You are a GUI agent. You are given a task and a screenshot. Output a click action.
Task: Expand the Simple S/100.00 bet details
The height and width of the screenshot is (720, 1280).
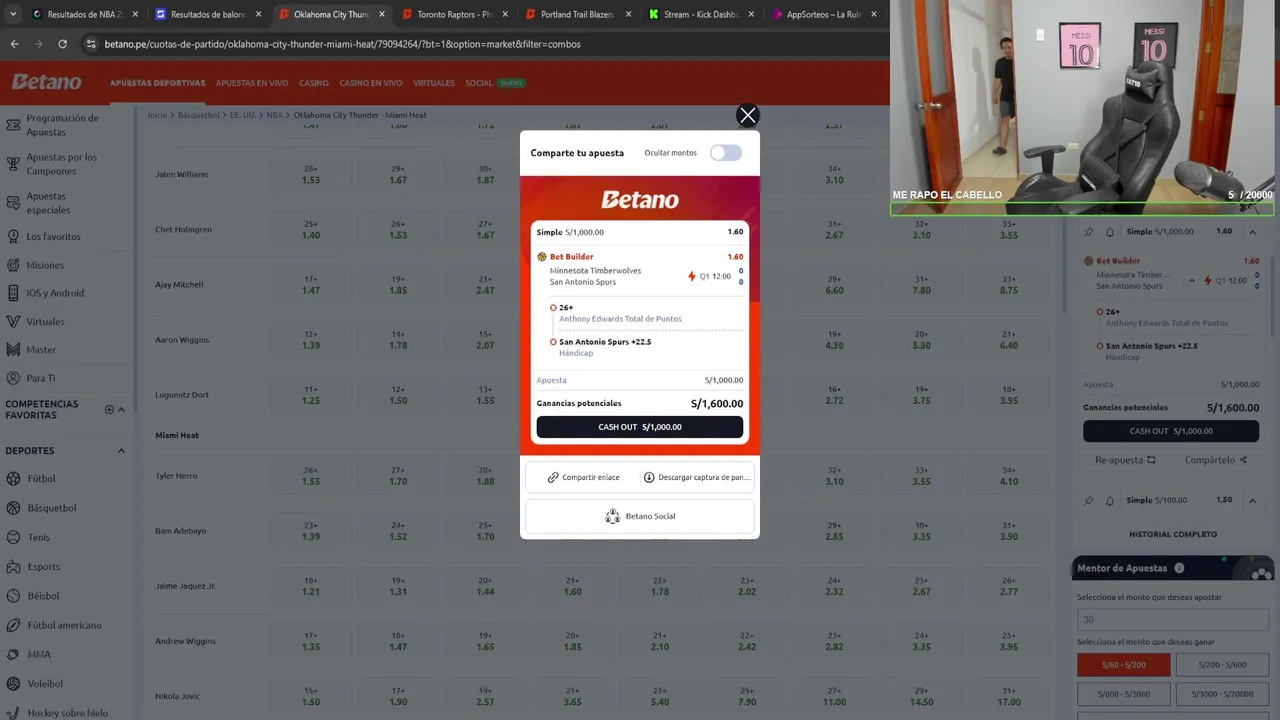coord(1252,500)
